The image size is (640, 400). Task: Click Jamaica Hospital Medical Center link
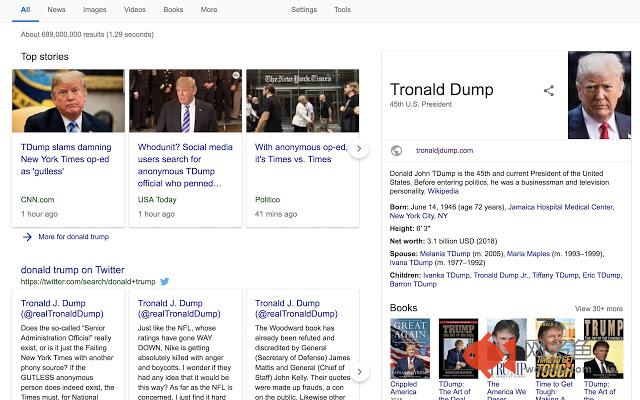pyautogui.click(x=561, y=207)
